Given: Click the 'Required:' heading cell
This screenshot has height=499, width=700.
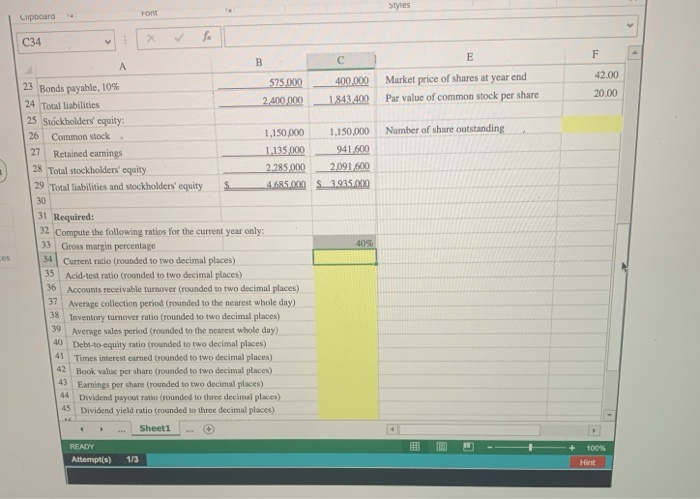Looking at the screenshot, I should point(74,217).
